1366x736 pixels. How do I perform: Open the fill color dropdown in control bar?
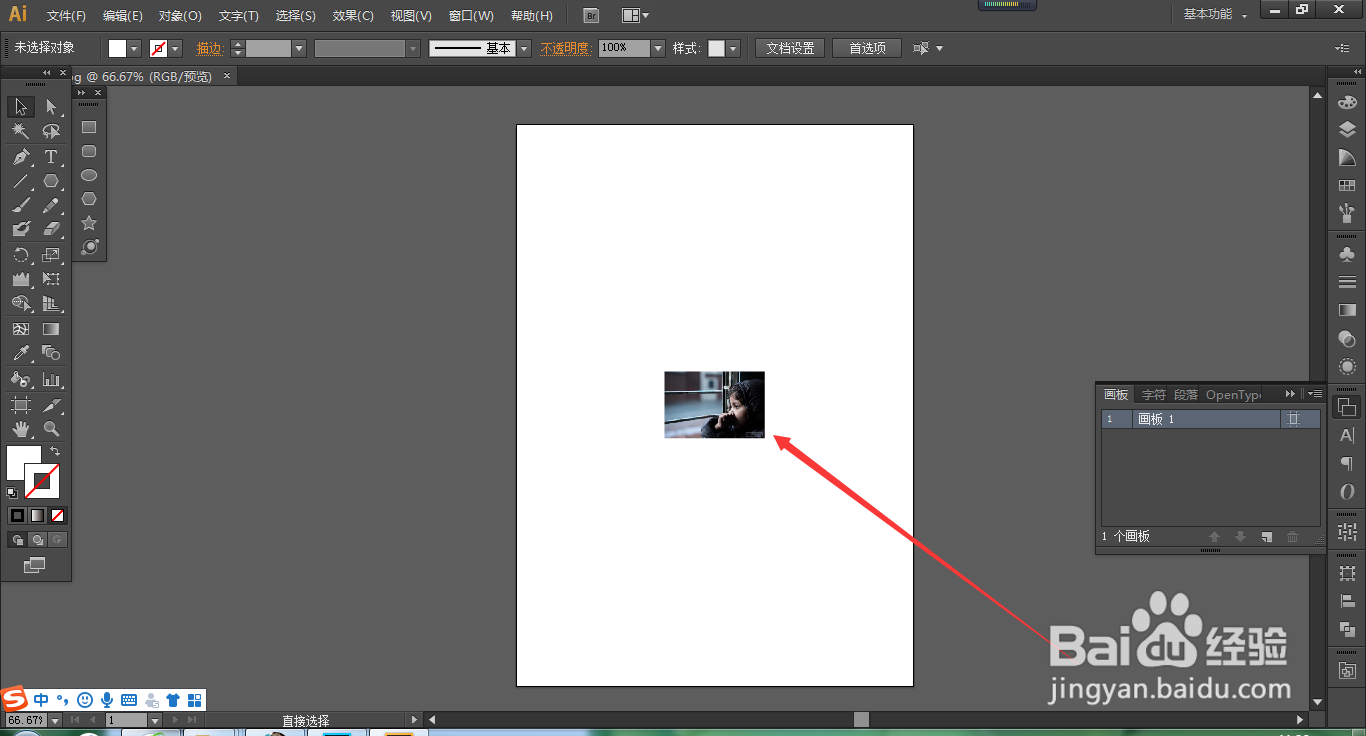135,48
